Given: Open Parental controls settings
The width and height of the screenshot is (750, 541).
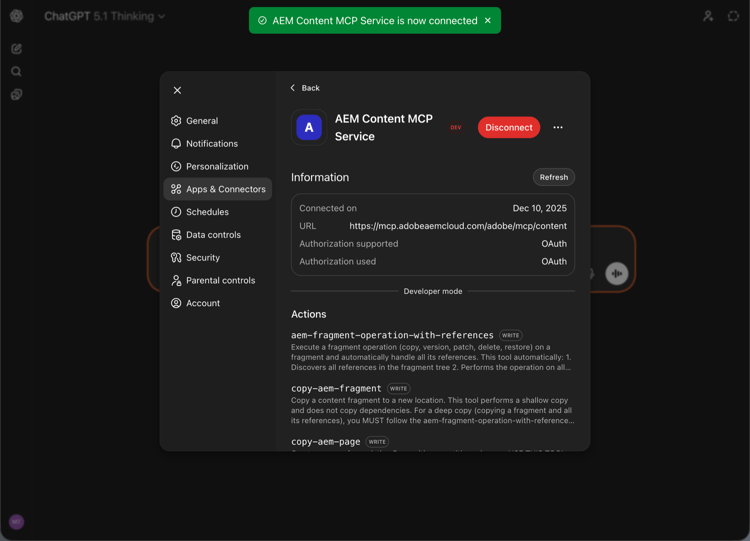Looking at the screenshot, I should click(x=218, y=280).
